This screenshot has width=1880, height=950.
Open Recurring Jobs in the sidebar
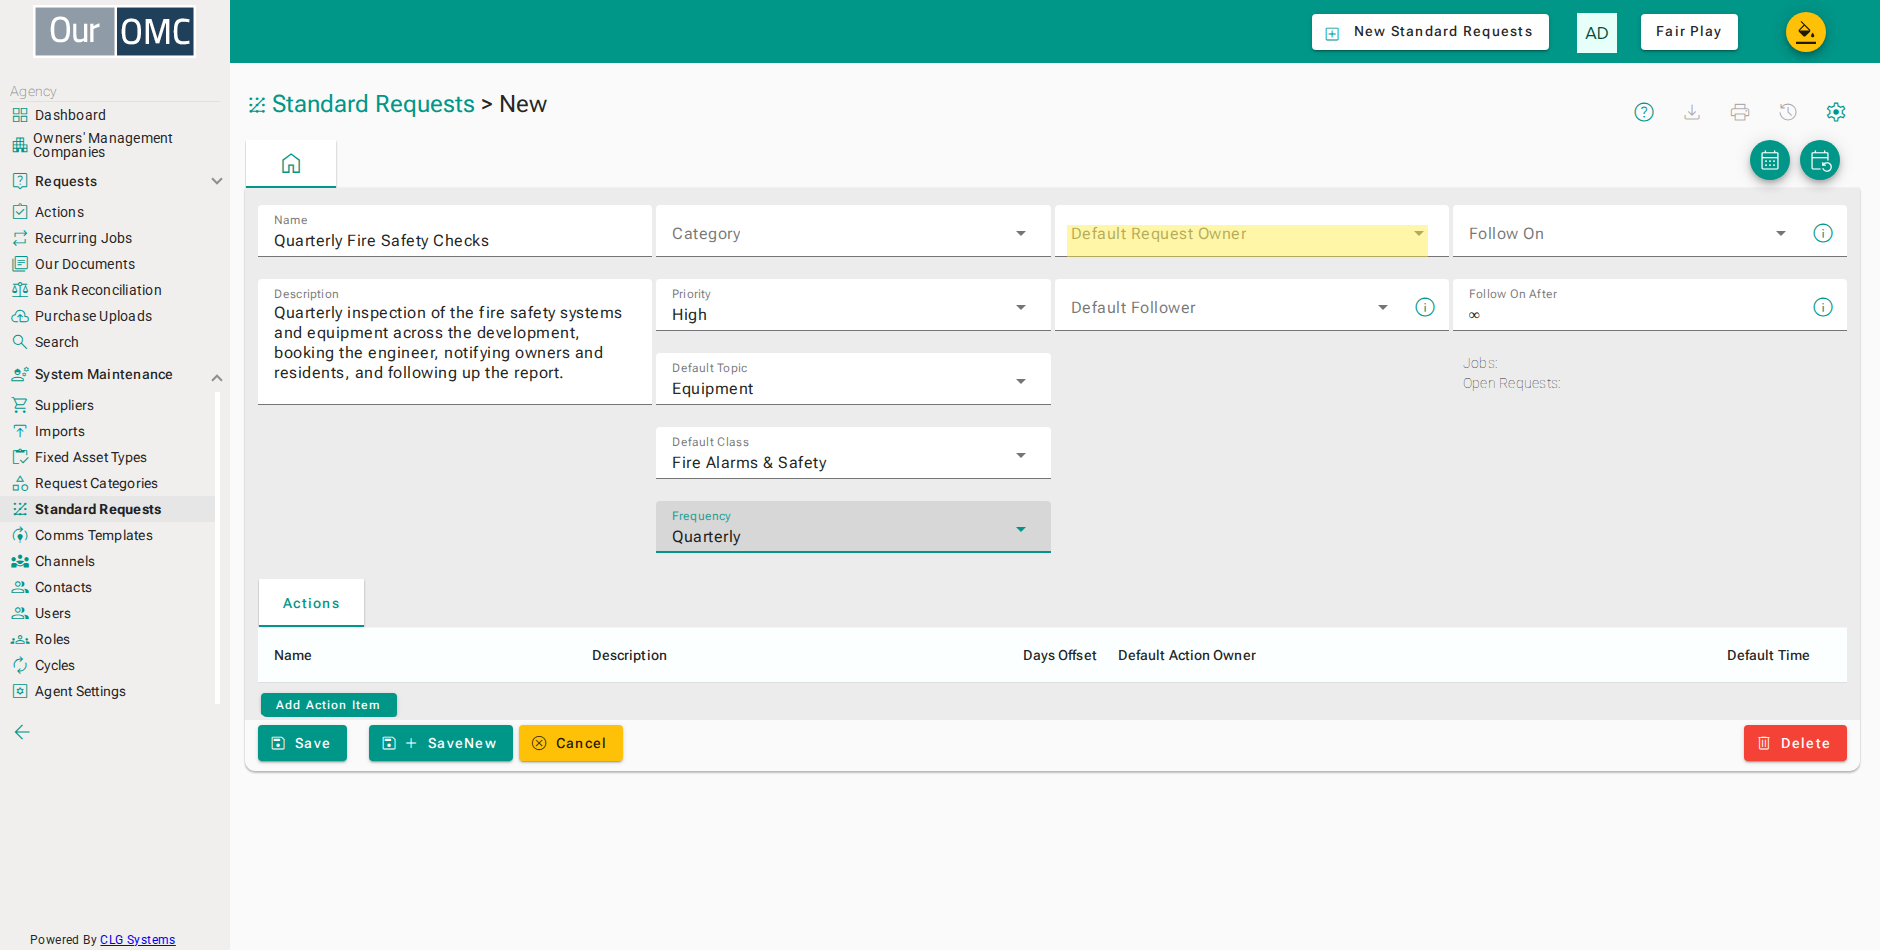coord(83,238)
